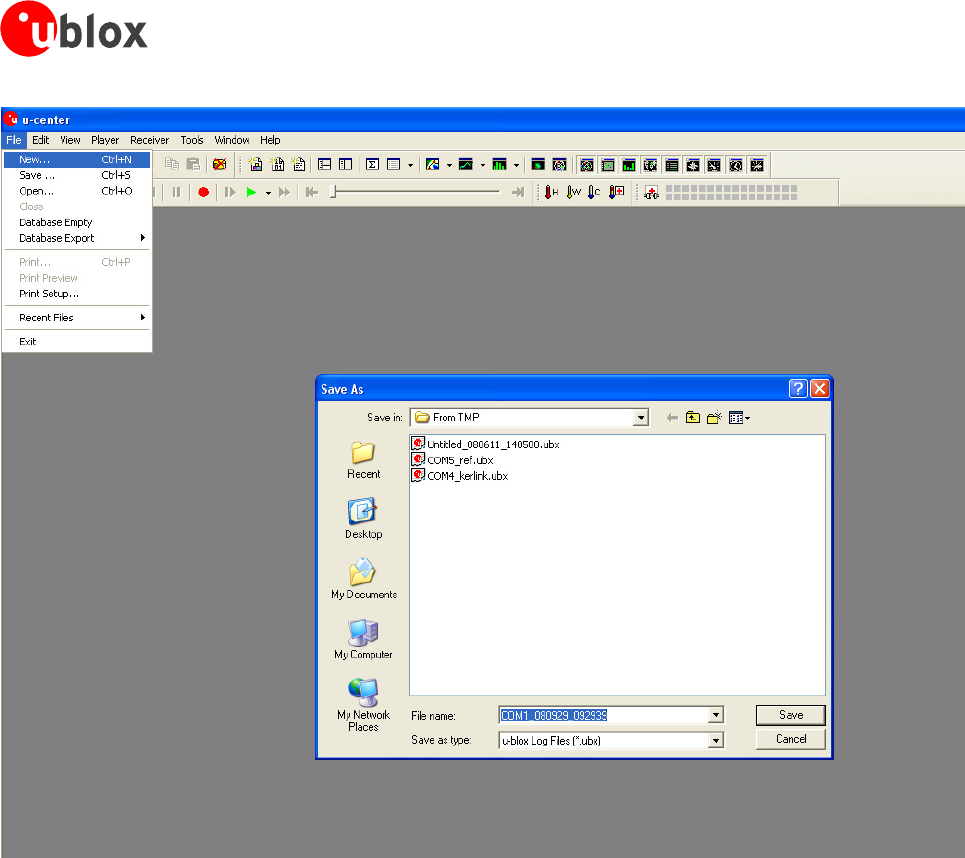965x858 pixels.
Task: Expand the Save in folder dropdown
Action: (641, 417)
